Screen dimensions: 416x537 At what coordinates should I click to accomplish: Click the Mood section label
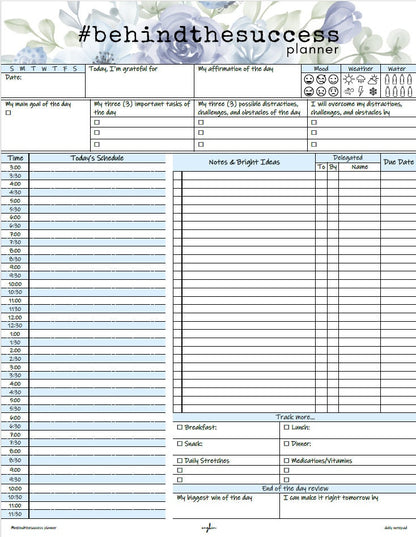[x=321, y=68]
